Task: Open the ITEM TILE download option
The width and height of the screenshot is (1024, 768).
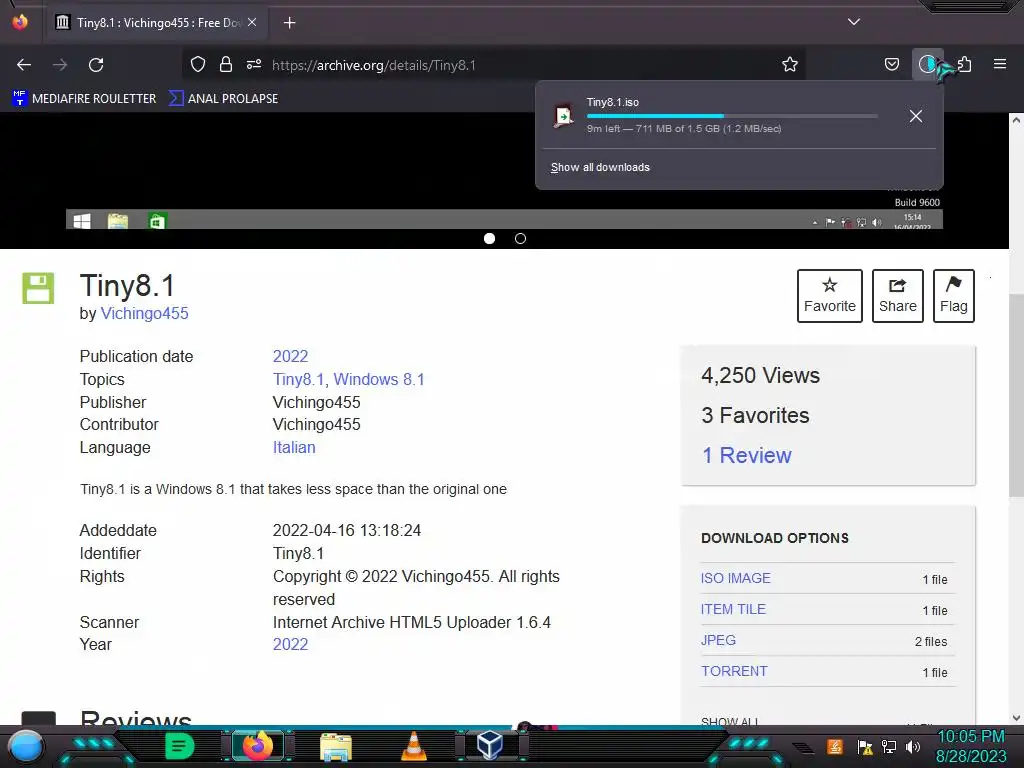Action: 733,609
